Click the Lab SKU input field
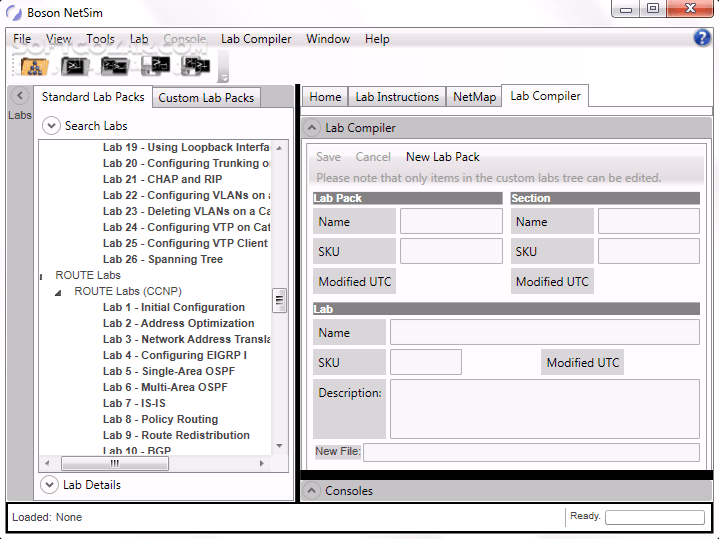 point(426,362)
